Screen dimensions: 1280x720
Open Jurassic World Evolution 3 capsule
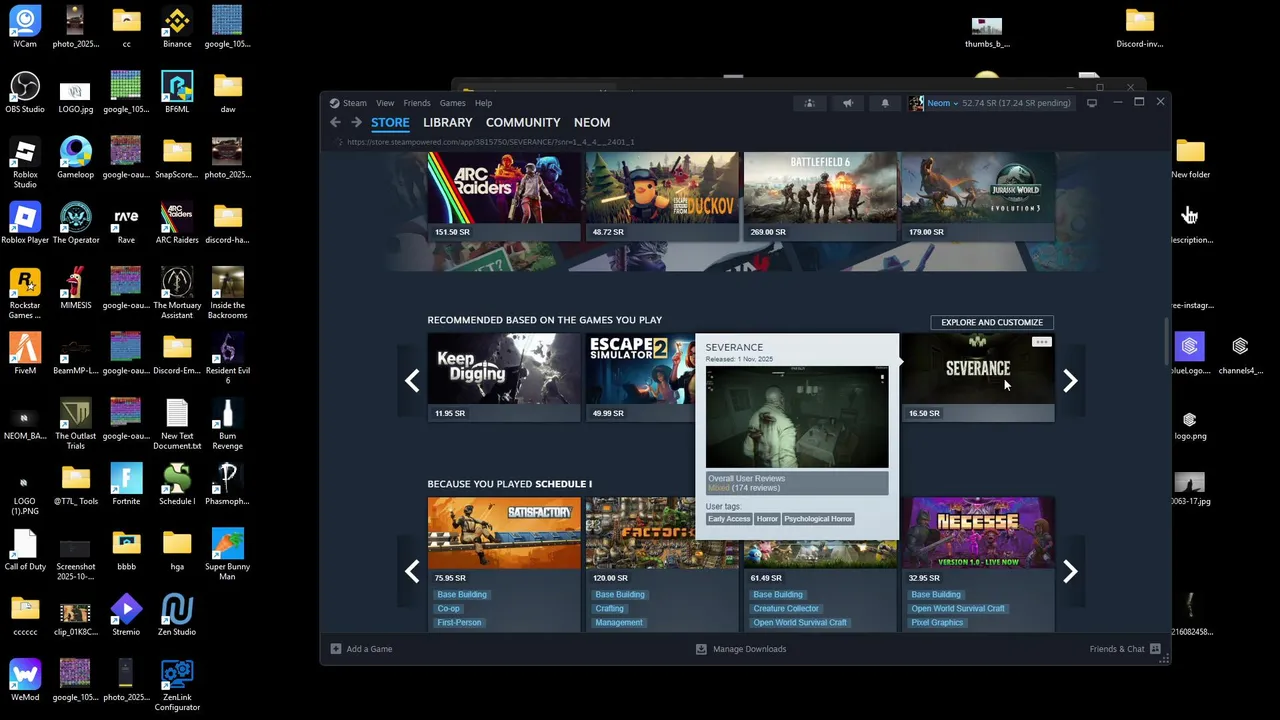tap(978, 197)
